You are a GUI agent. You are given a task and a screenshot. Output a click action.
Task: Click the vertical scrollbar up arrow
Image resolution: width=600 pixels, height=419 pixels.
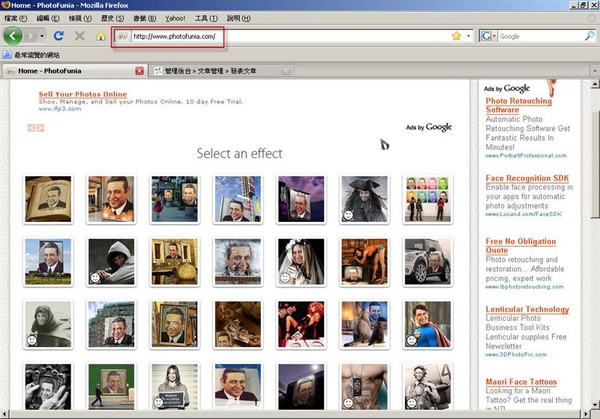point(595,84)
